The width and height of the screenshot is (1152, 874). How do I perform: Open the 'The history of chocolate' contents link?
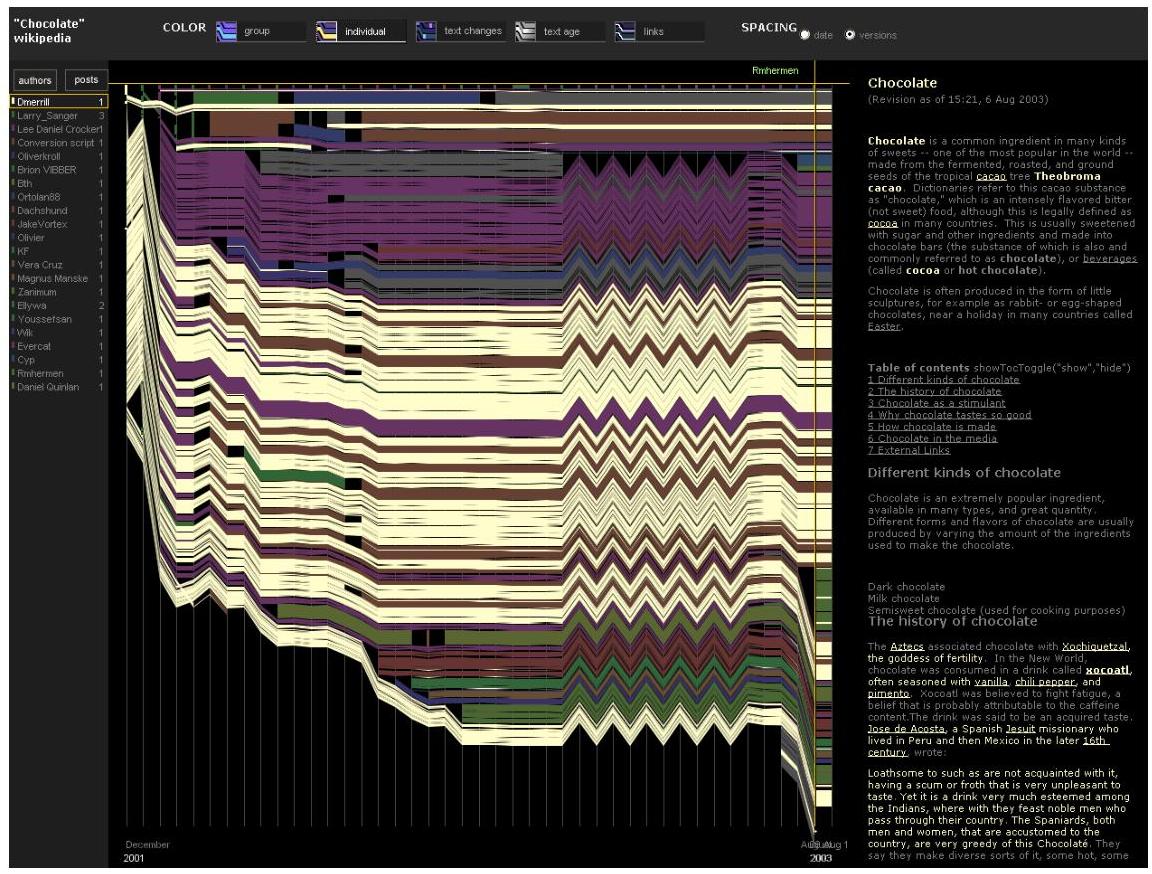click(934, 391)
